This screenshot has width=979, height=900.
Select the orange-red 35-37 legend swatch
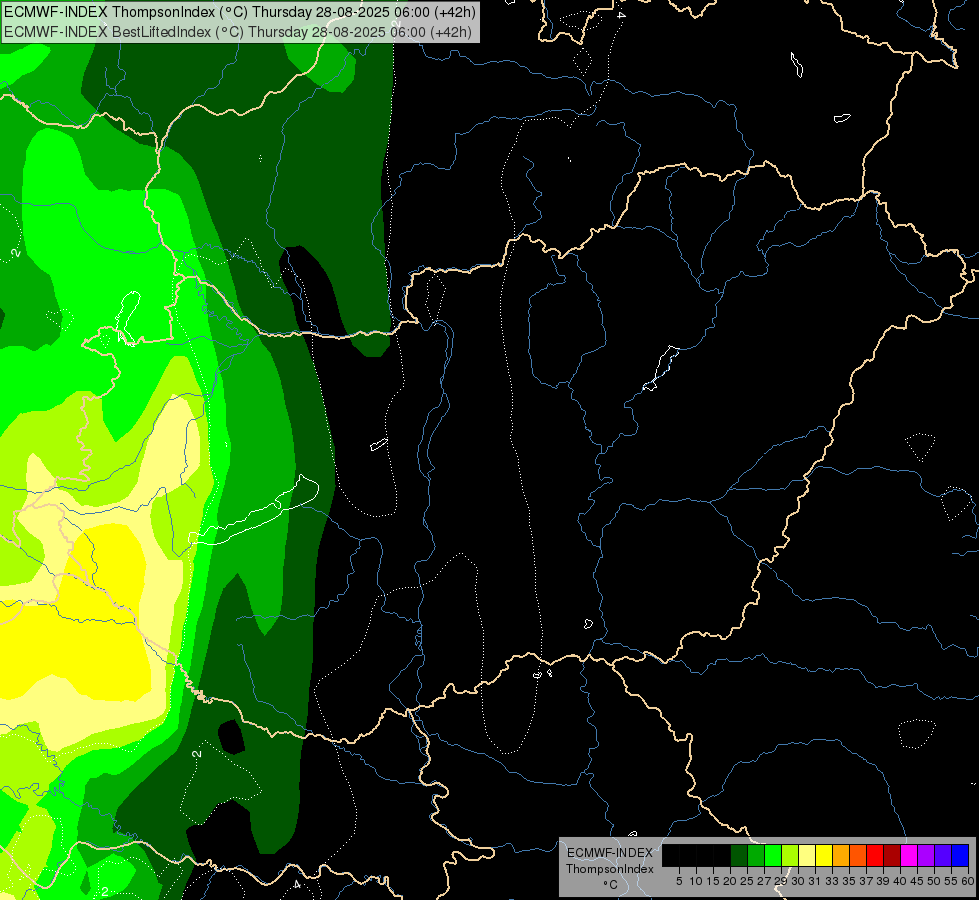[x=858, y=855]
